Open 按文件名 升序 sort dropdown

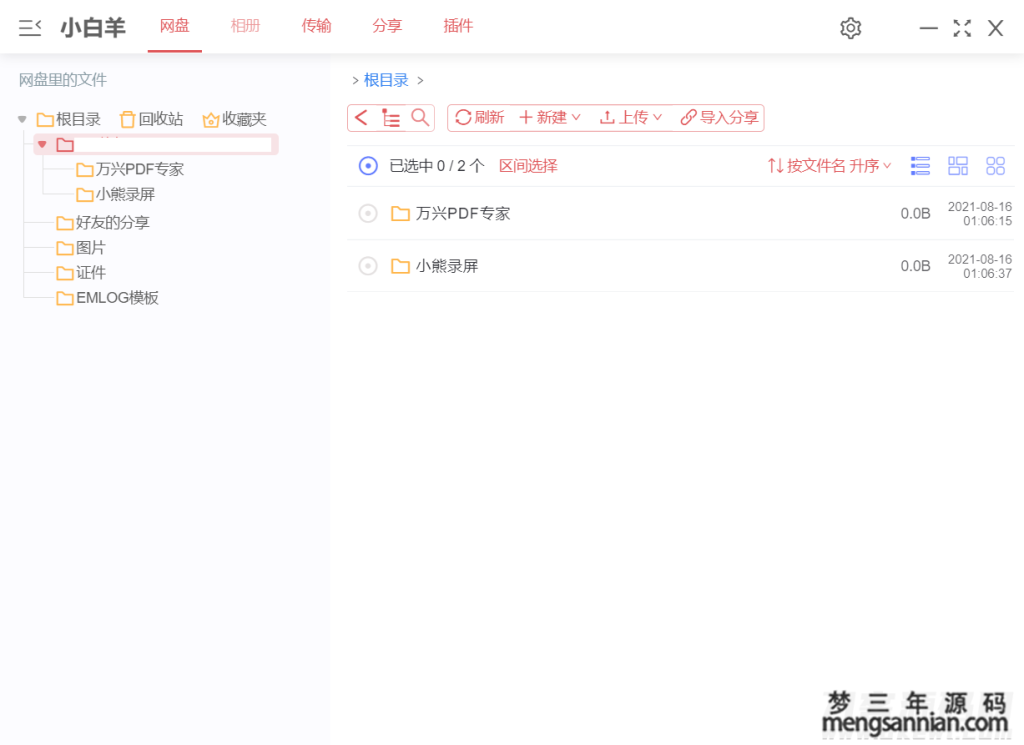click(x=829, y=166)
